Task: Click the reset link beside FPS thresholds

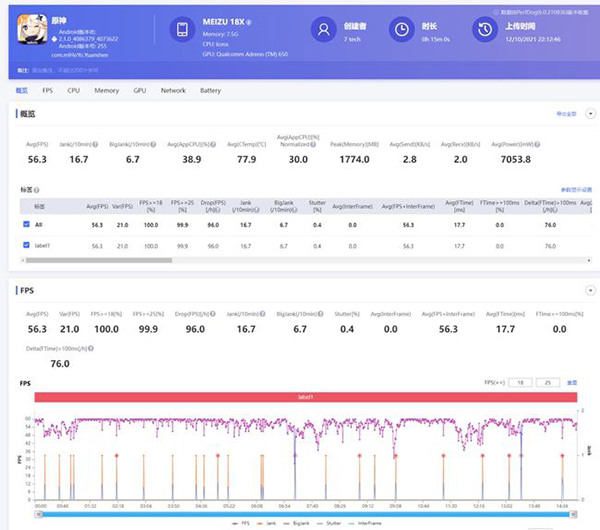Action: click(572, 382)
